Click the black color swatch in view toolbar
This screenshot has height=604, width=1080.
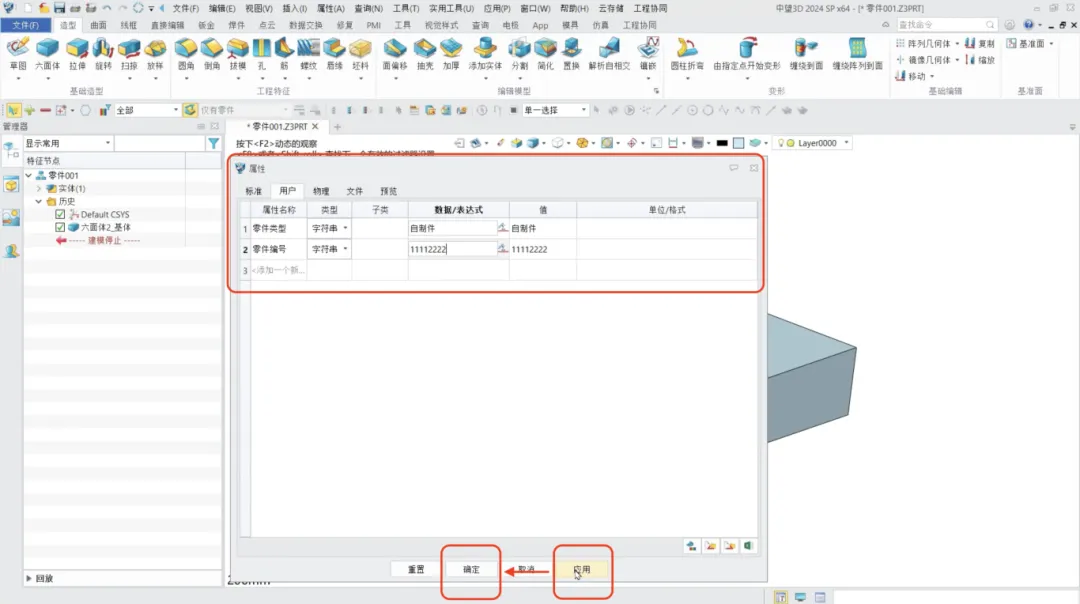(721, 143)
